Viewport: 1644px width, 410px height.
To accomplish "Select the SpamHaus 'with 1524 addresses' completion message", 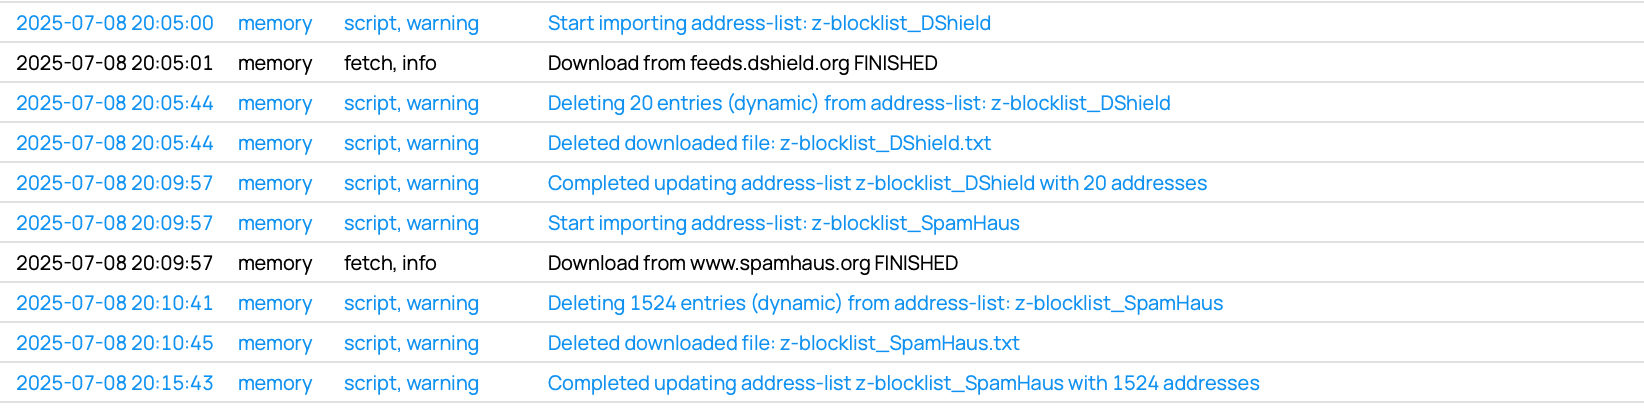I will pyautogui.click(x=903, y=383).
